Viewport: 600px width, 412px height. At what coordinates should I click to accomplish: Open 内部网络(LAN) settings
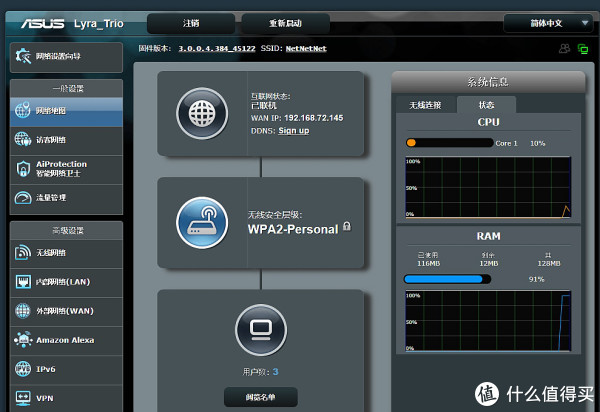(x=64, y=282)
